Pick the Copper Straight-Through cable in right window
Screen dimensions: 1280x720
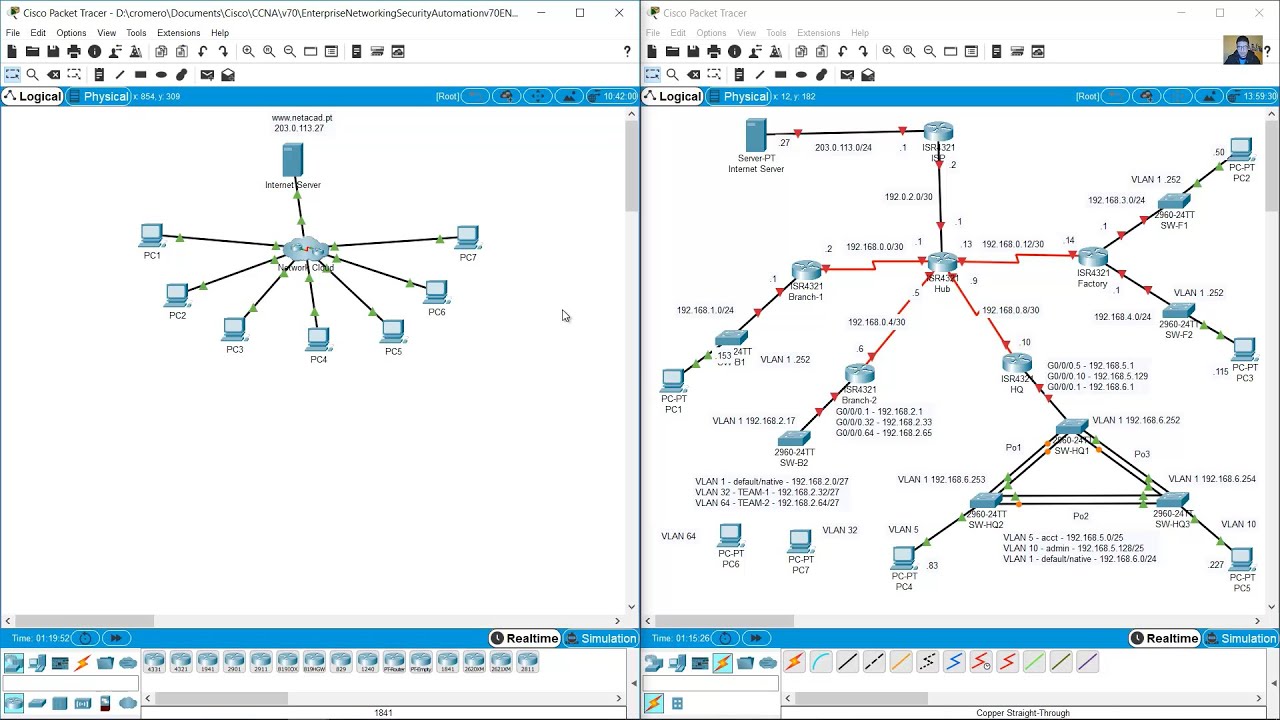click(848, 662)
